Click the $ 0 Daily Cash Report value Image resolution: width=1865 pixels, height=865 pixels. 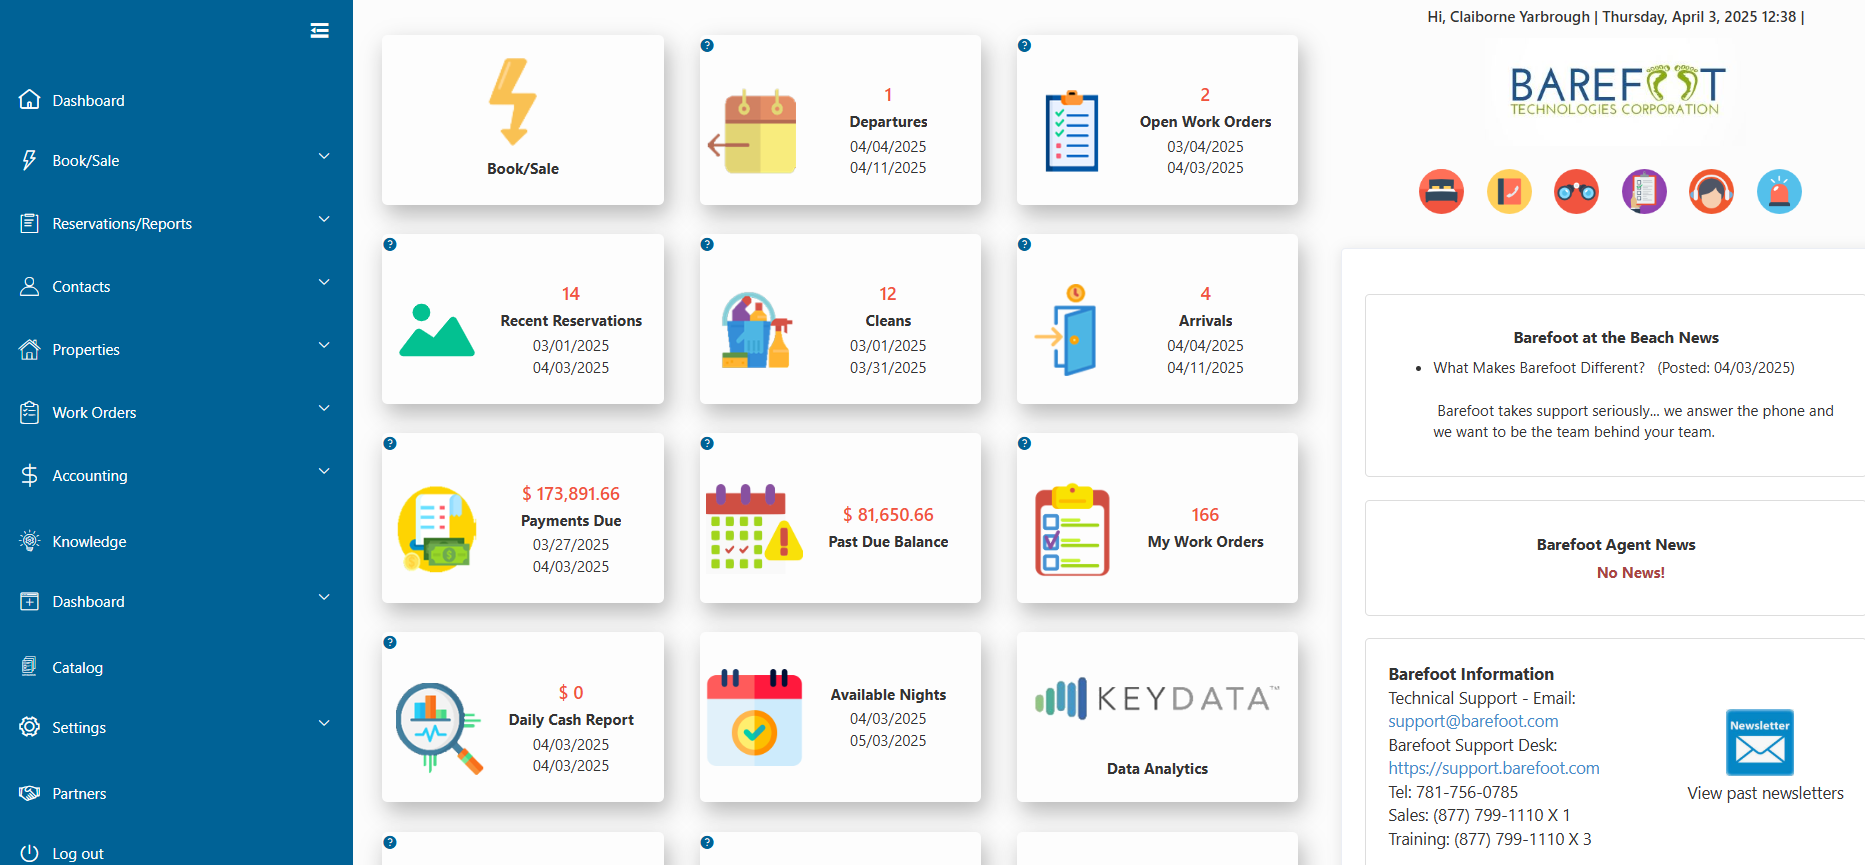571,693
